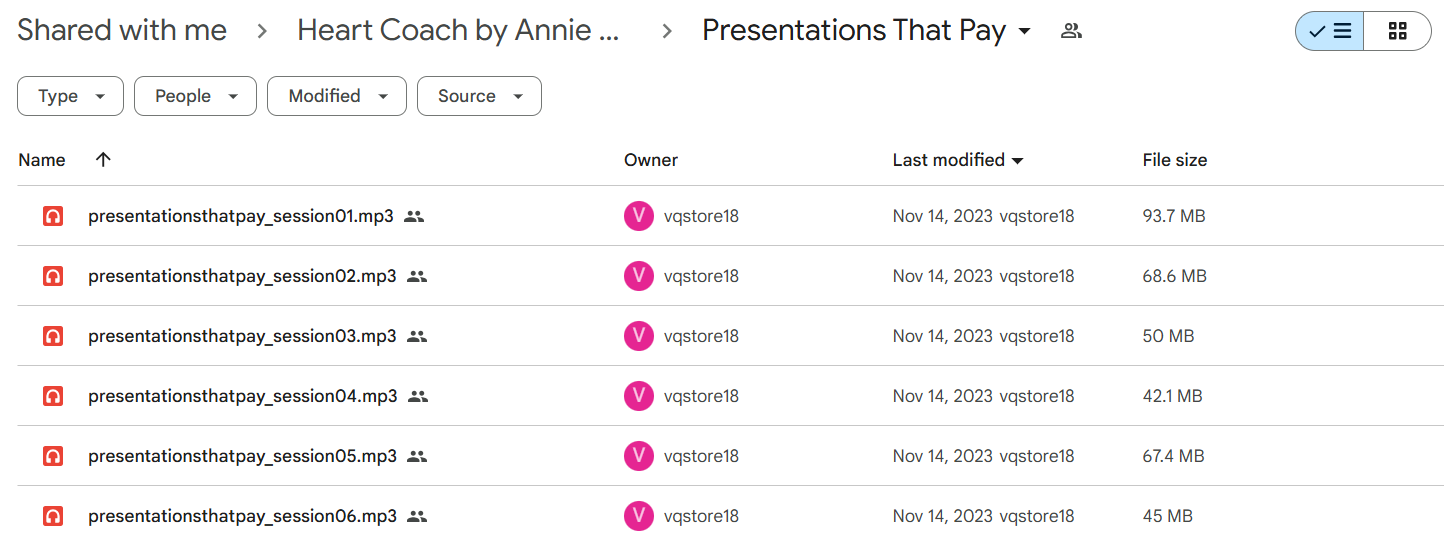Click the audio icon for session01.mp3
1444x542 pixels.
(x=53, y=216)
